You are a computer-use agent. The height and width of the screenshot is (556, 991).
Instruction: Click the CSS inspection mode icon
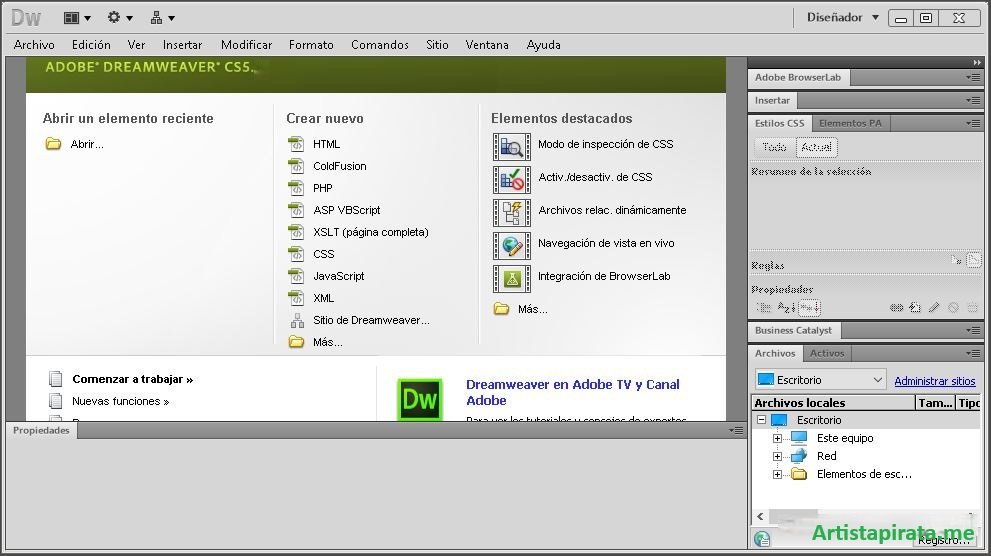click(511, 147)
